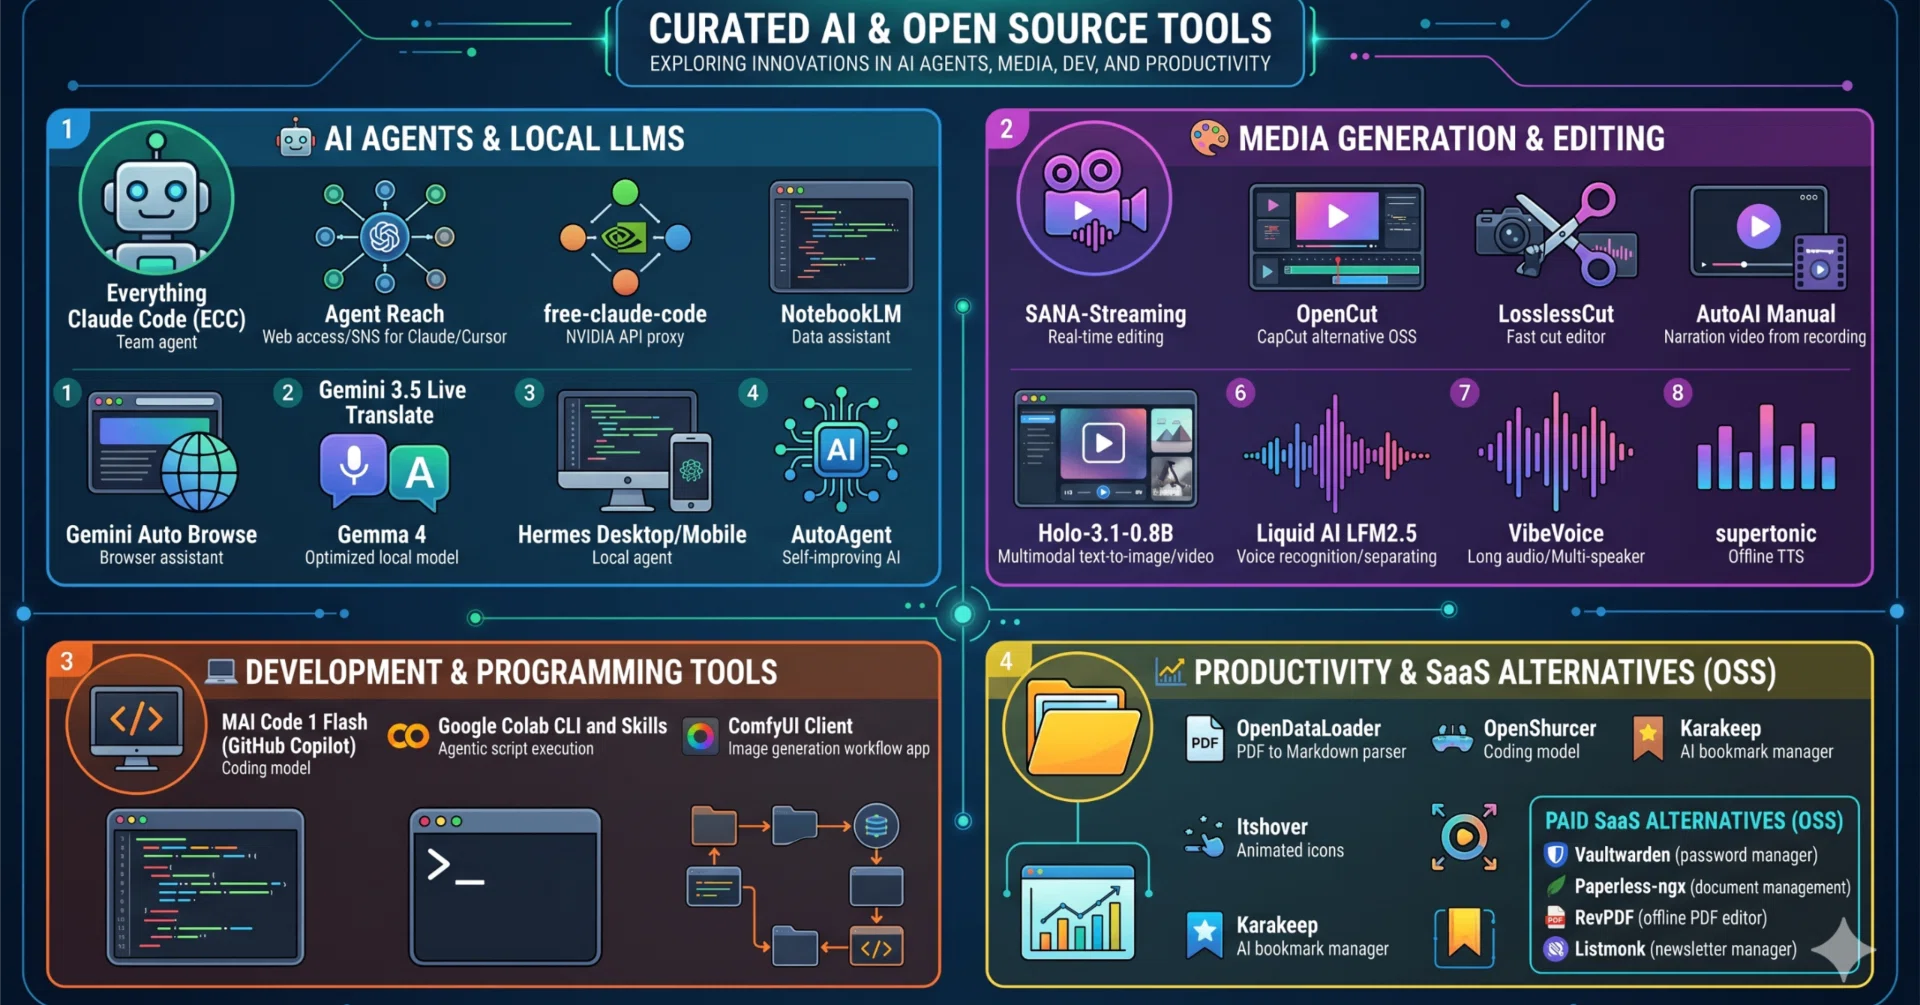Select the Paperless-ngx leaf icon
1920x1005 pixels.
click(1555, 886)
